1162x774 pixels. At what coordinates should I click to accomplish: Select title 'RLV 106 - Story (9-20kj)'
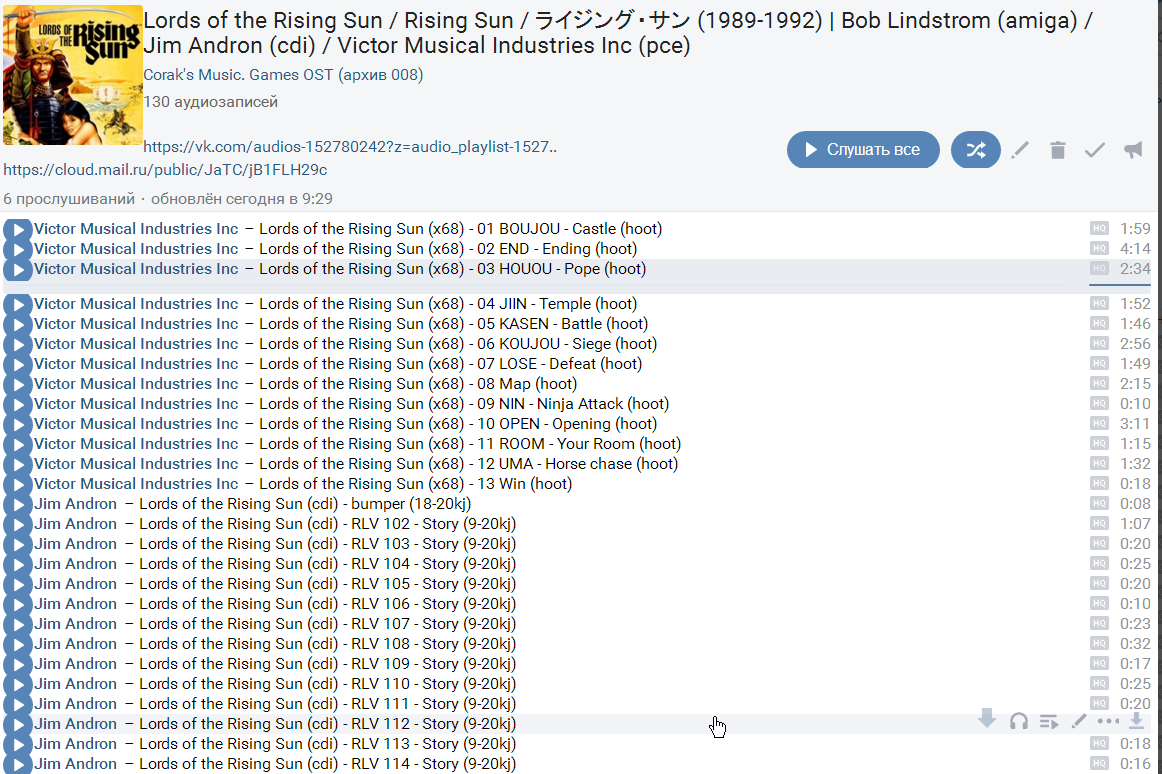434,604
